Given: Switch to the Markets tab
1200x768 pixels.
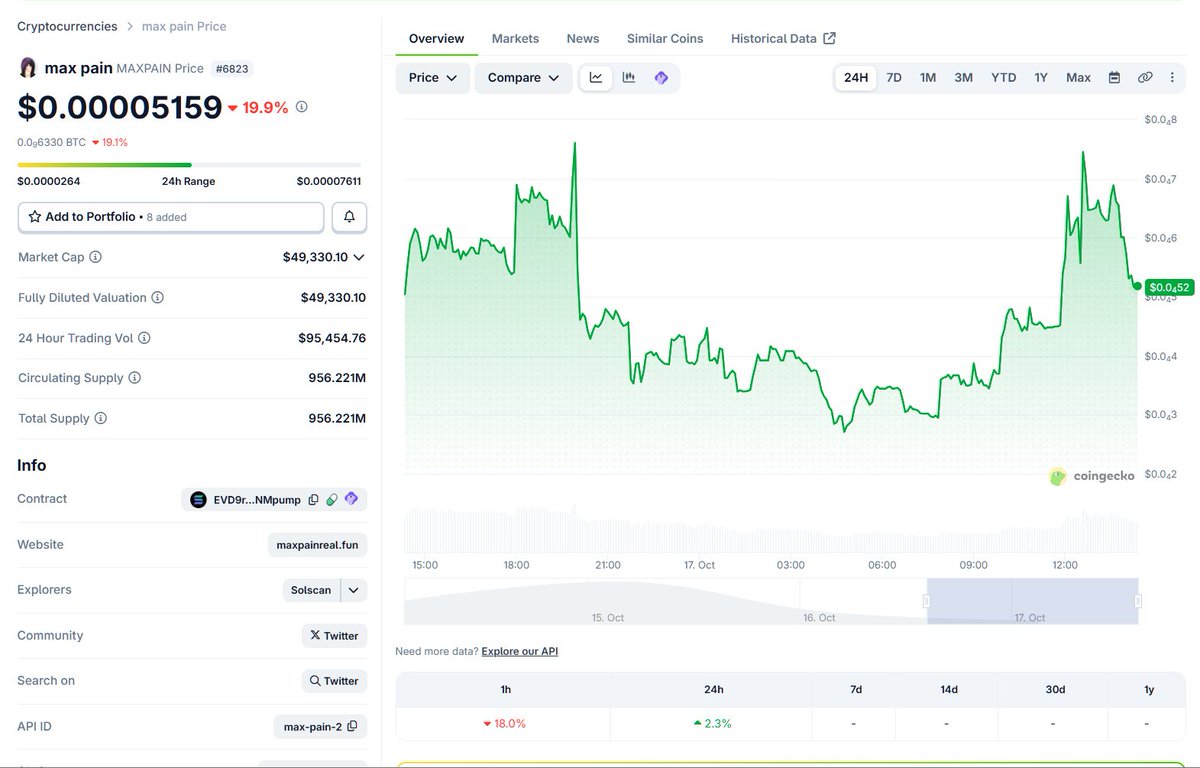Looking at the screenshot, I should 515,38.
